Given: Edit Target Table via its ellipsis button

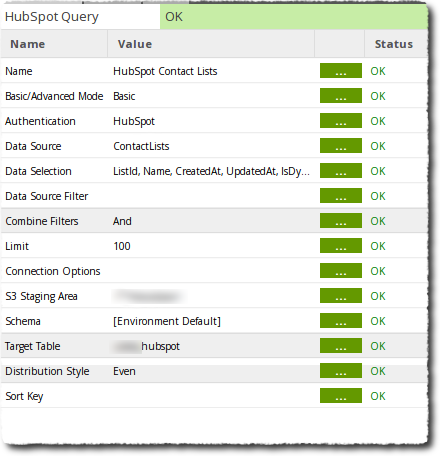Looking at the screenshot, I should pyautogui.click(x=341, y=346).
